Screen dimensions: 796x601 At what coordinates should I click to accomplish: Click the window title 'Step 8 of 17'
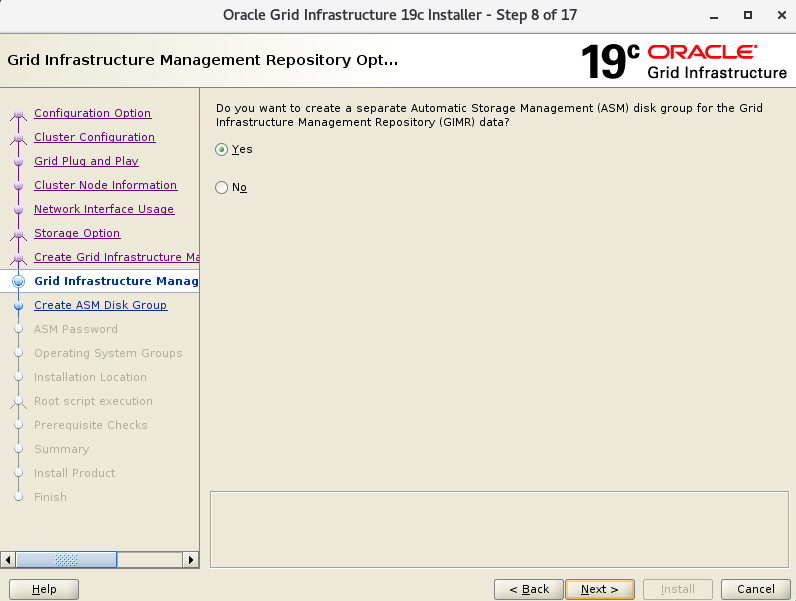point(536,15)
